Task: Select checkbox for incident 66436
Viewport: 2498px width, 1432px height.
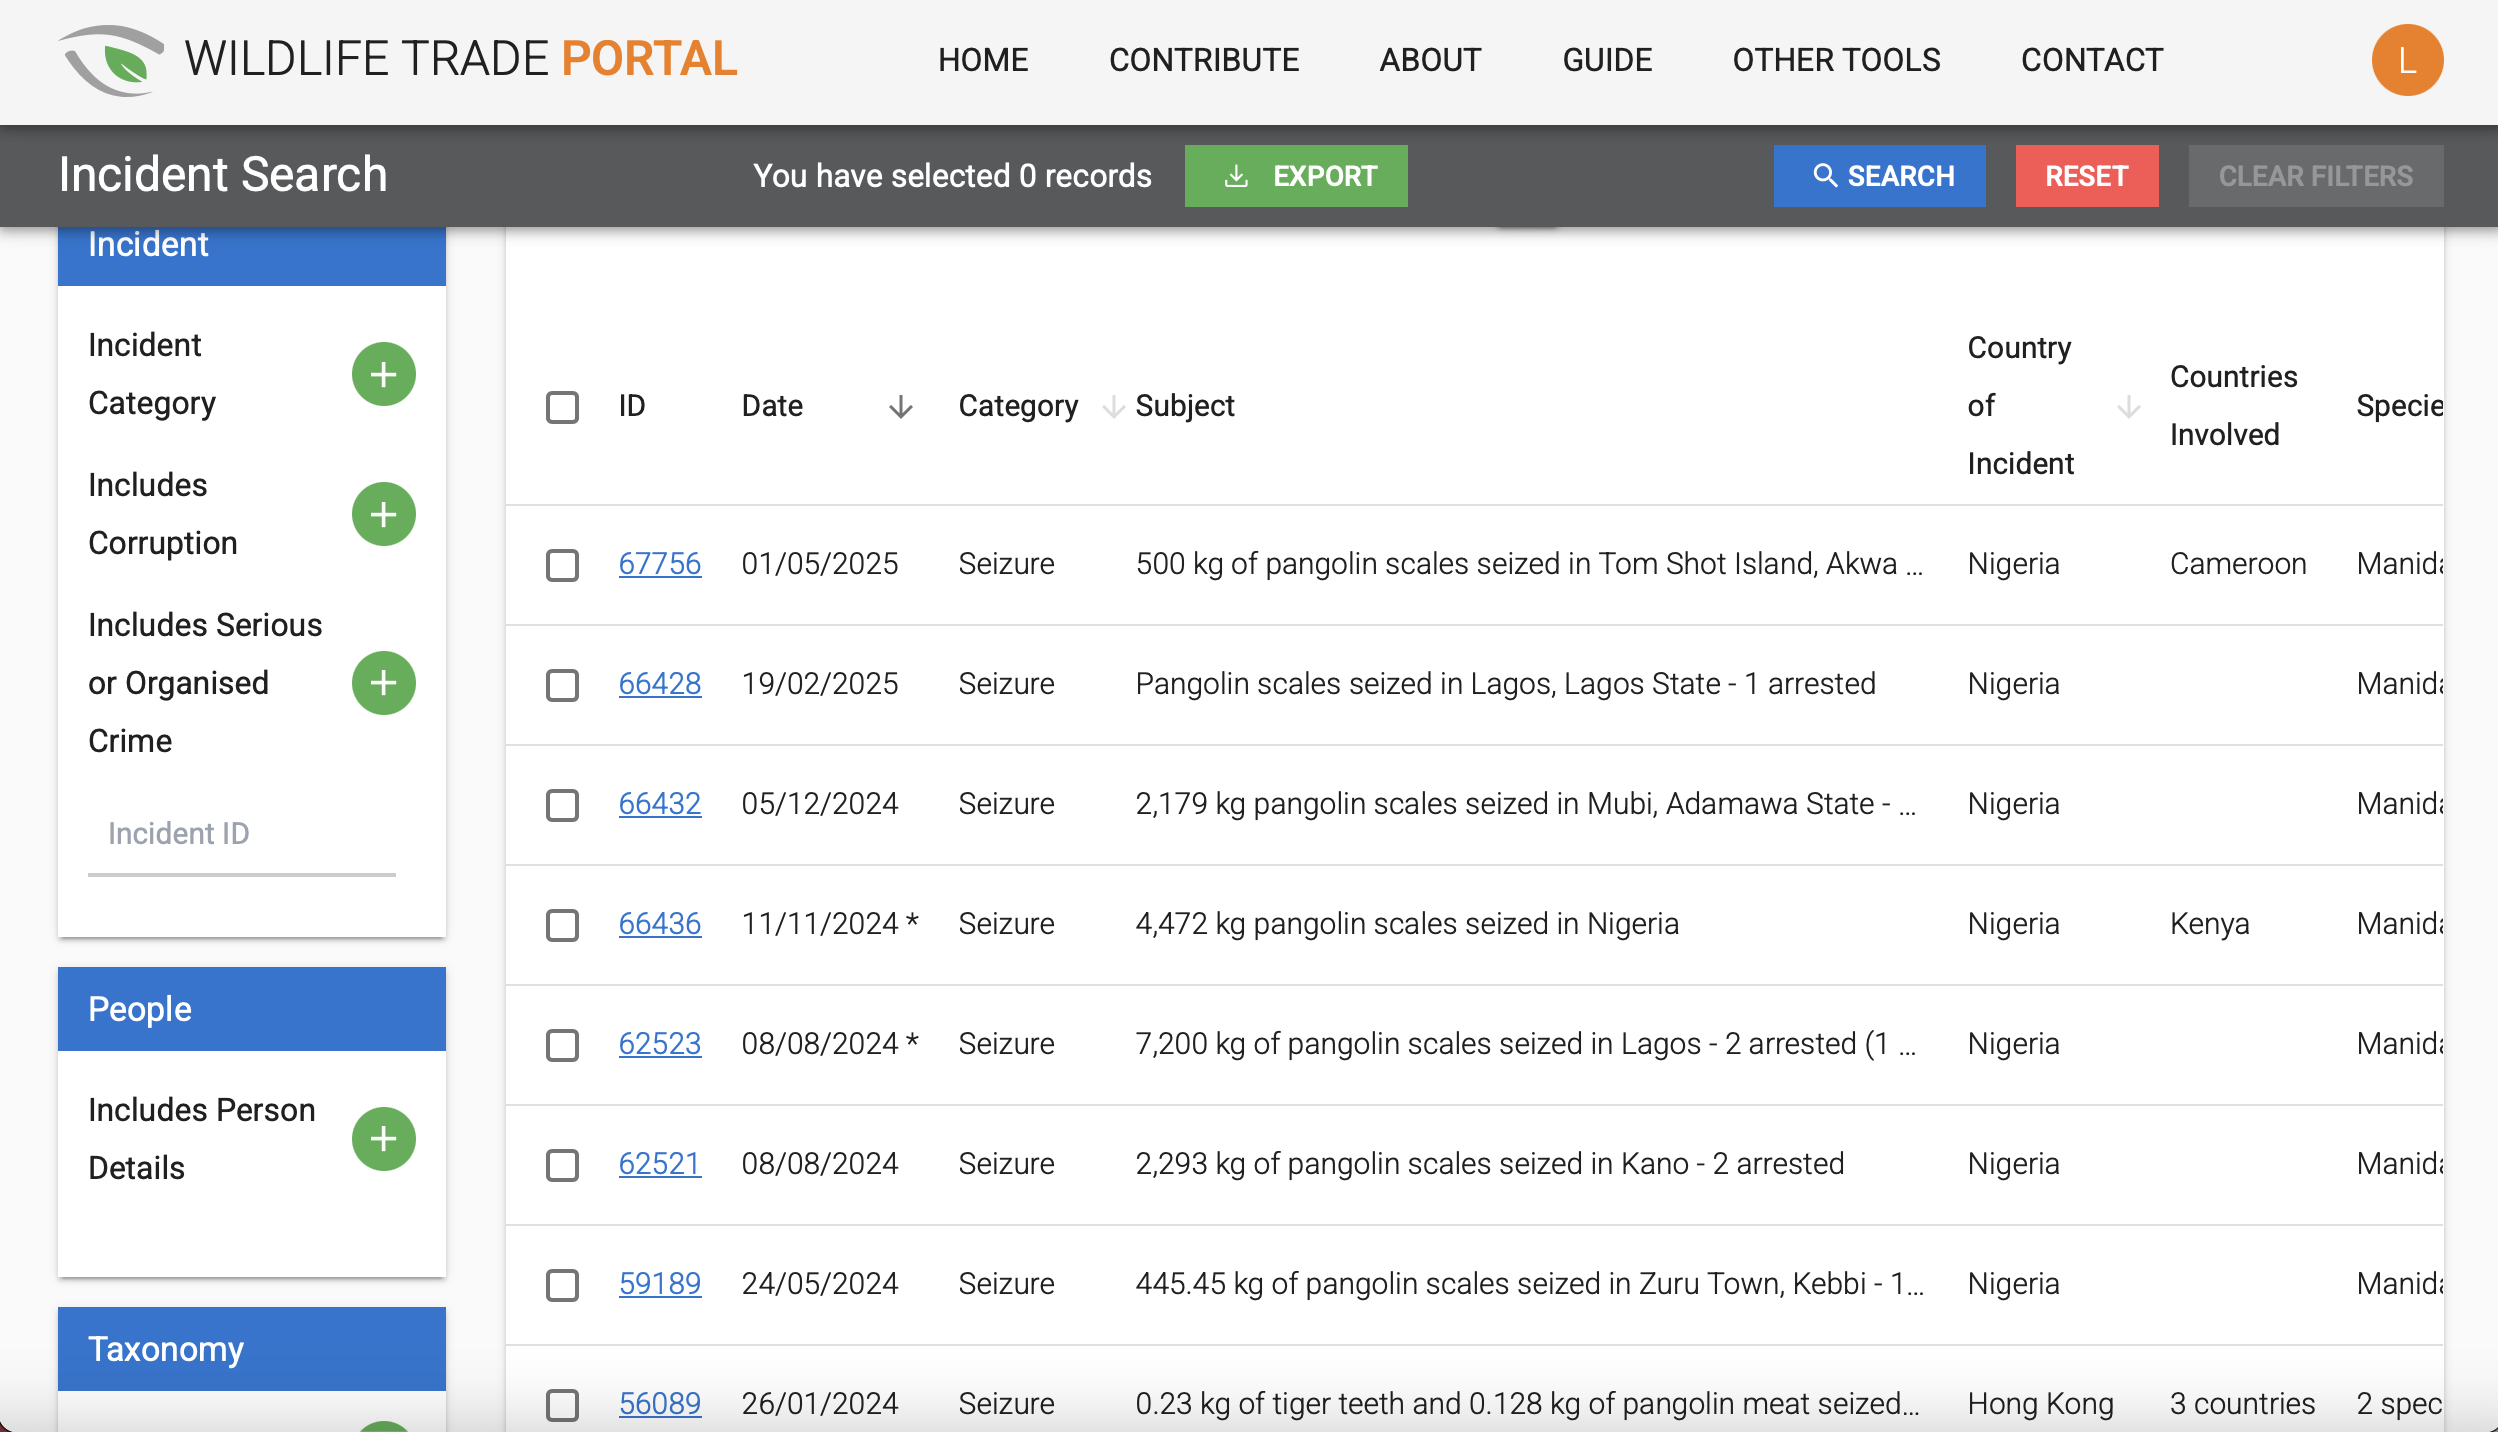Action: pos(562,925)
